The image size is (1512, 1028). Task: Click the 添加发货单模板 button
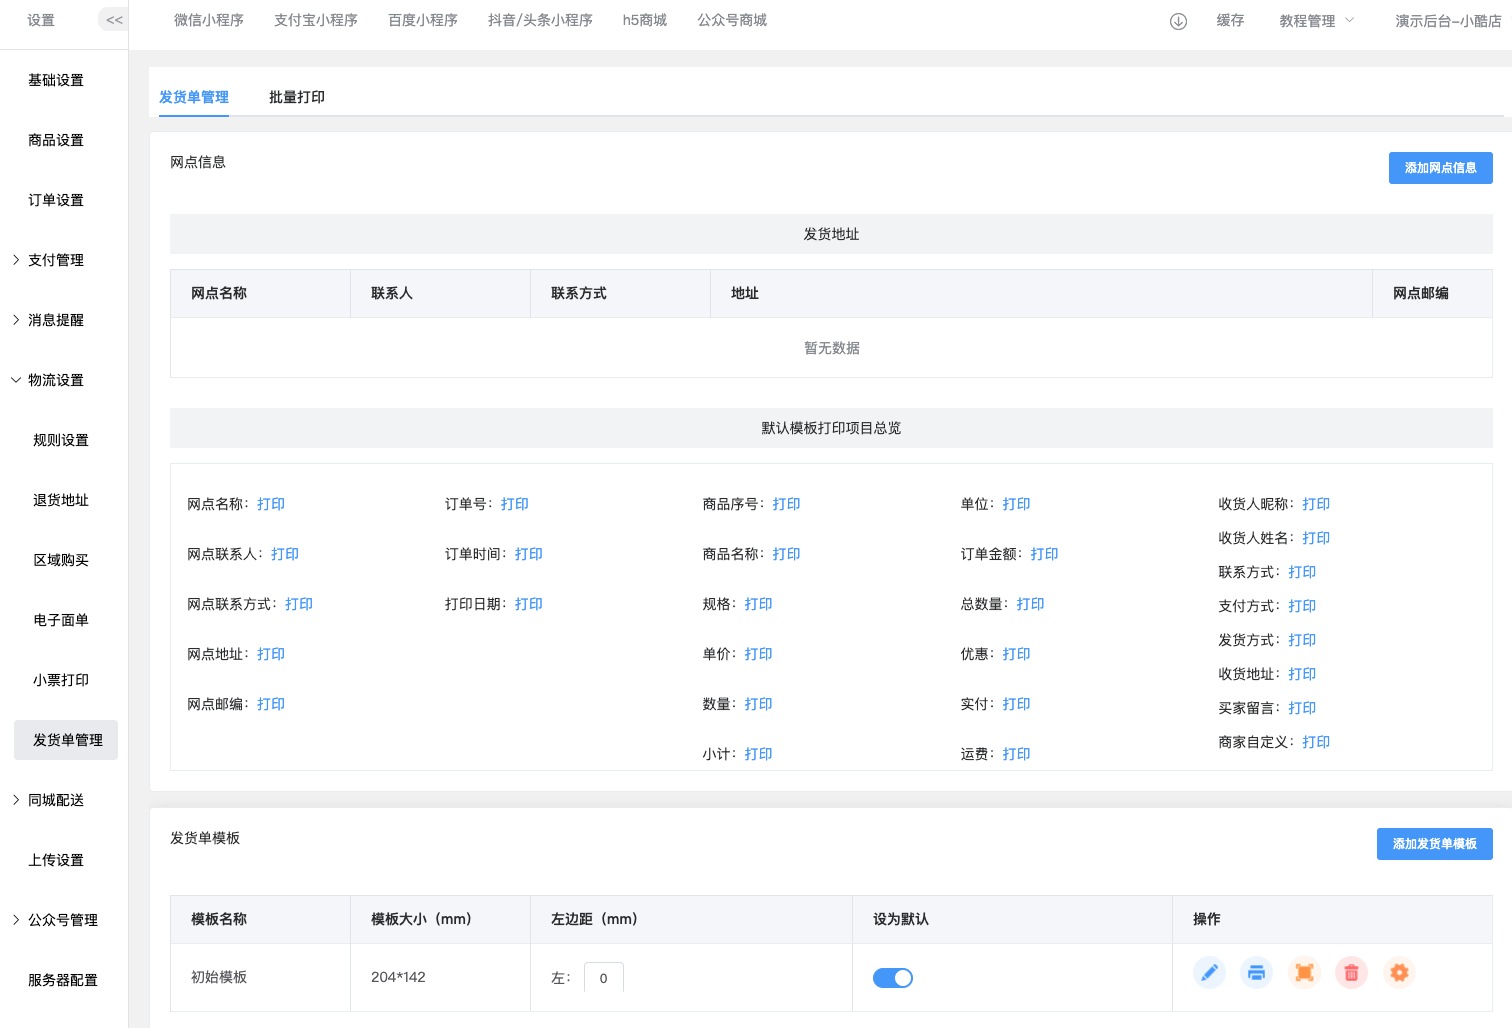[x=1434, y=844]
